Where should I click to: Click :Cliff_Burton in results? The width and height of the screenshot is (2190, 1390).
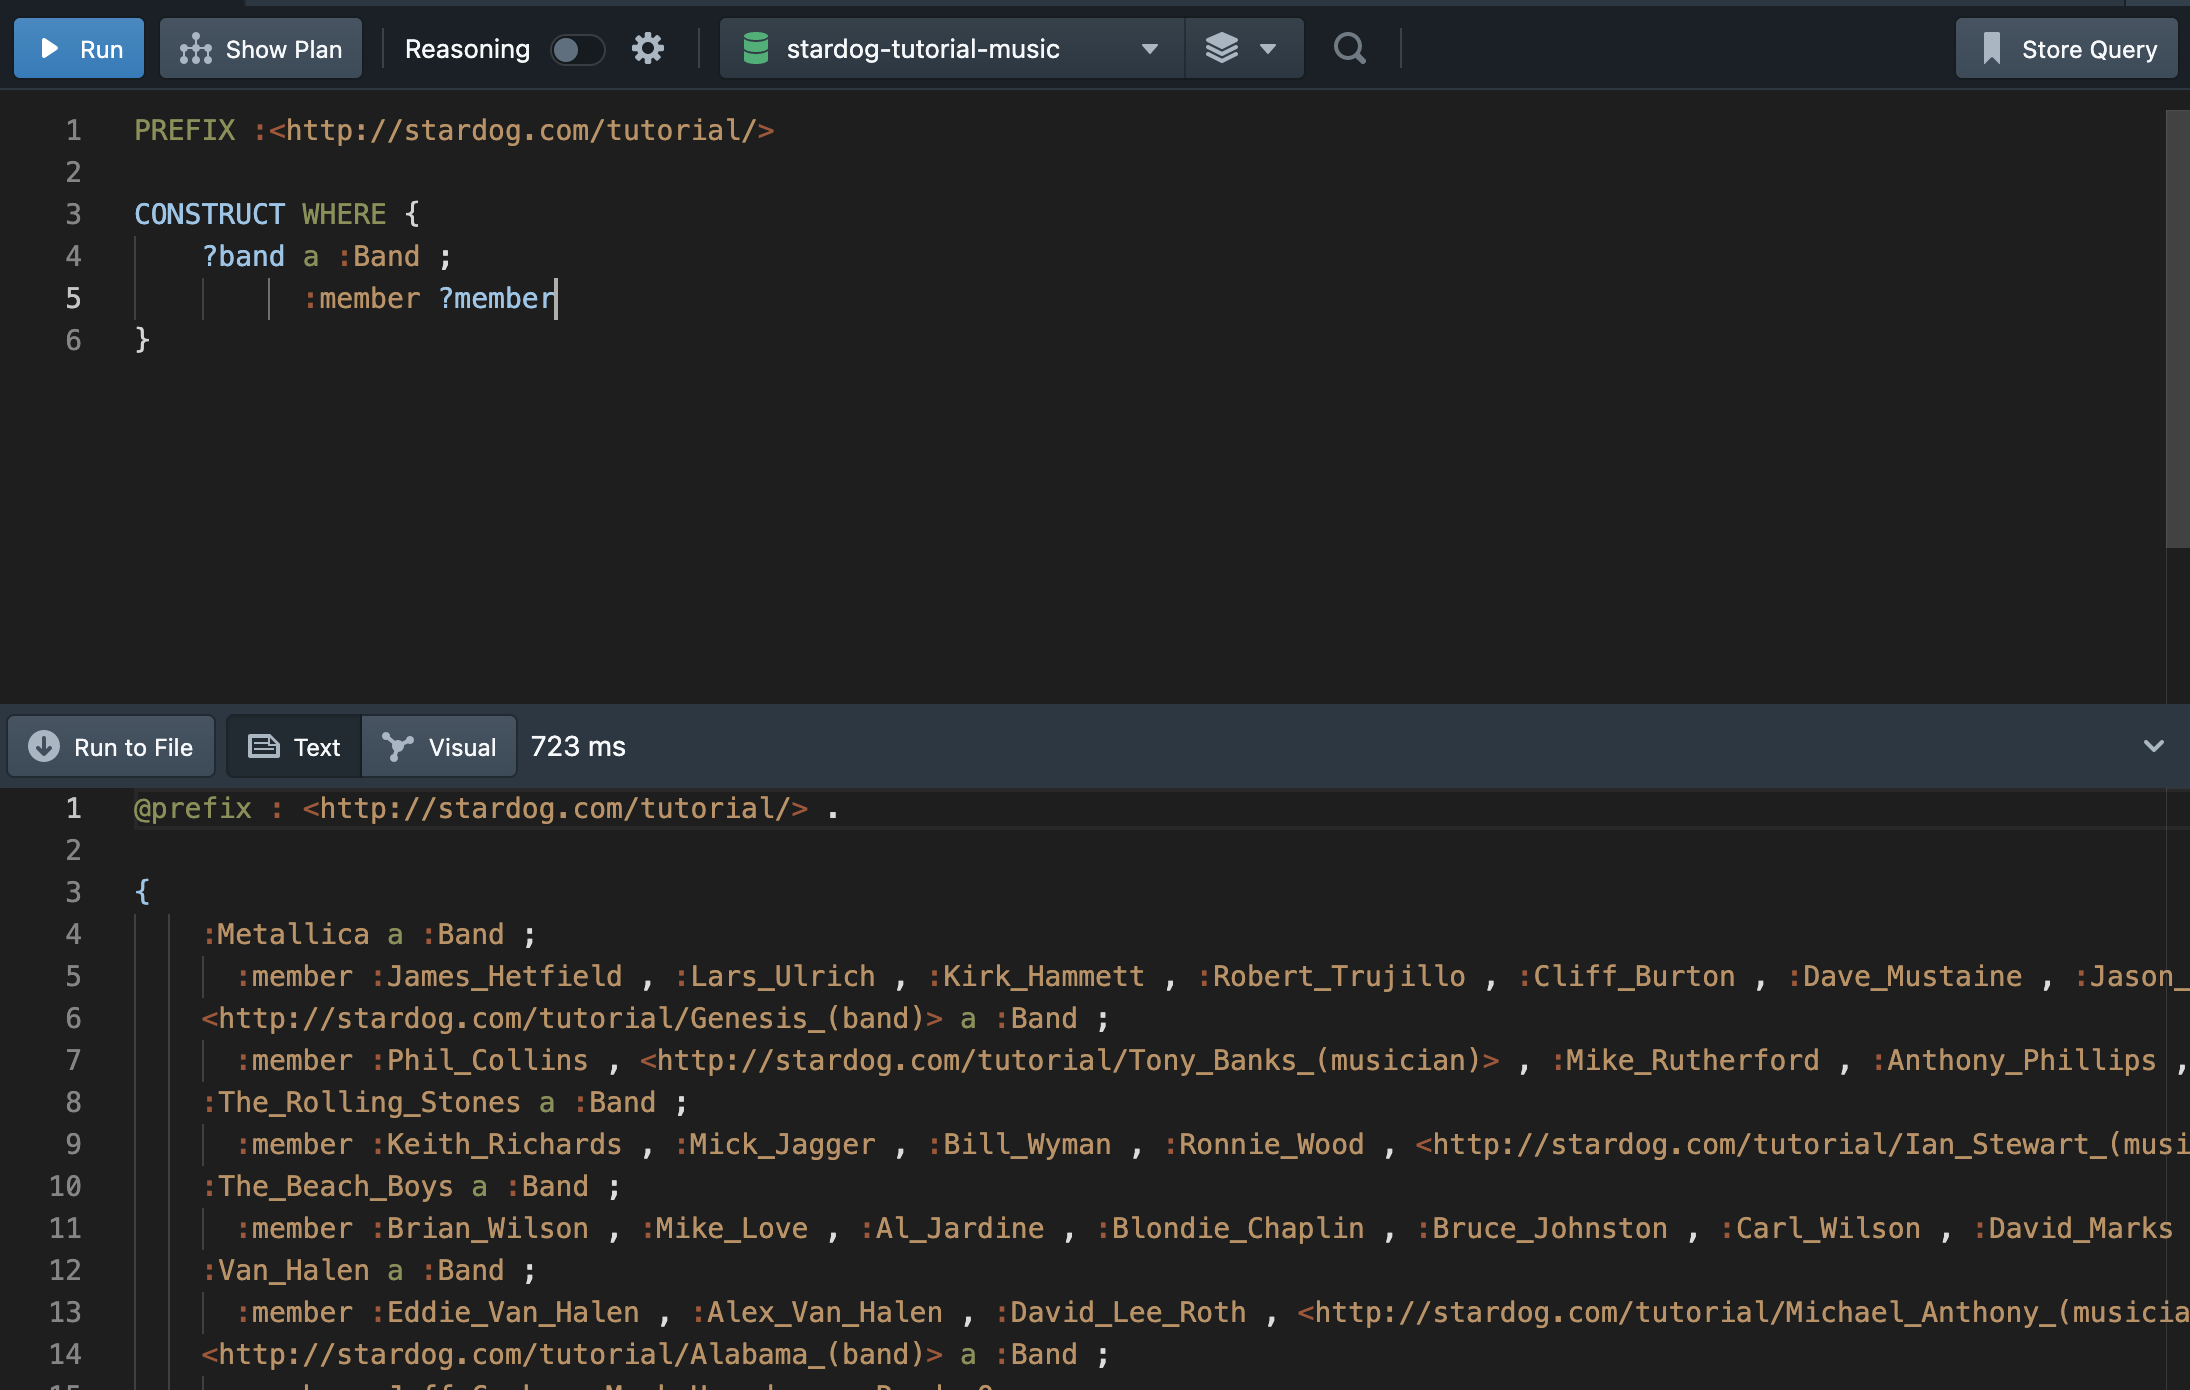tap(1627, 976)
